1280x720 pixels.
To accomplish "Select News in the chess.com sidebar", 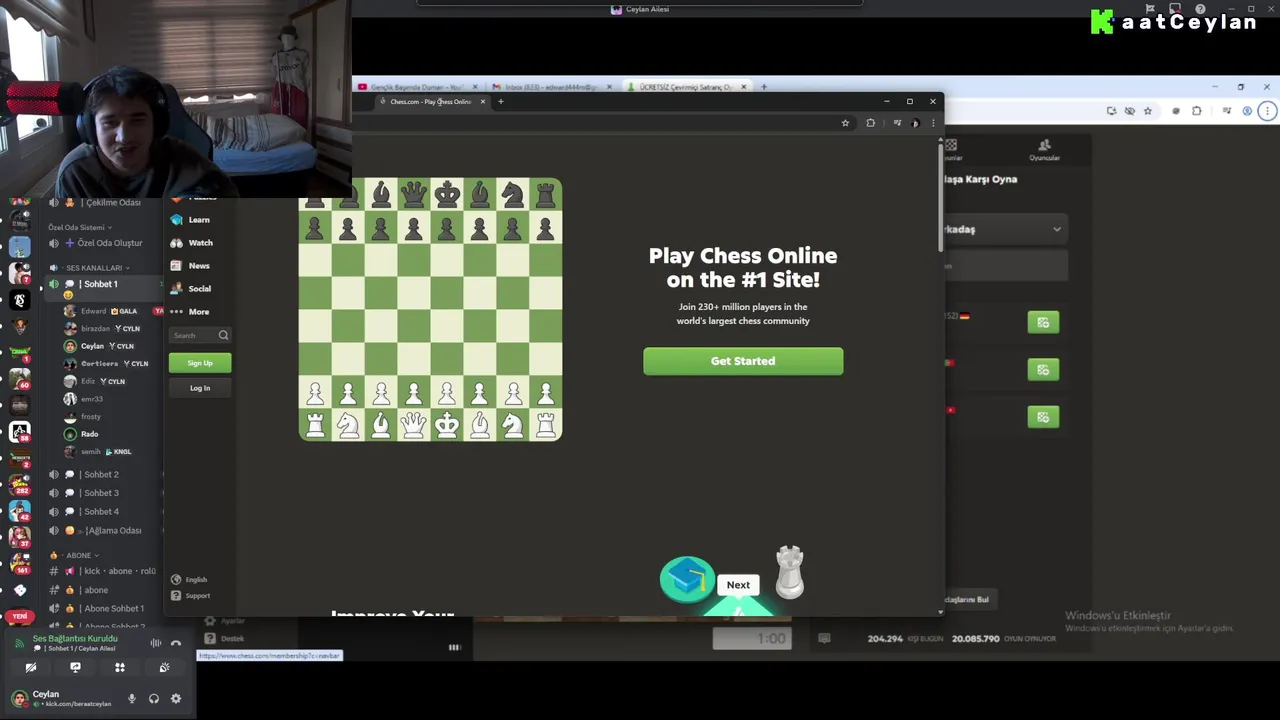I will 190,266.
